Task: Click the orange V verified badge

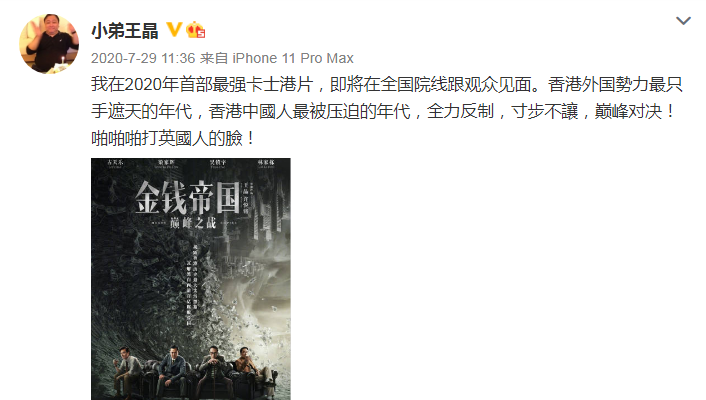Action: click(x=174, y=30)
